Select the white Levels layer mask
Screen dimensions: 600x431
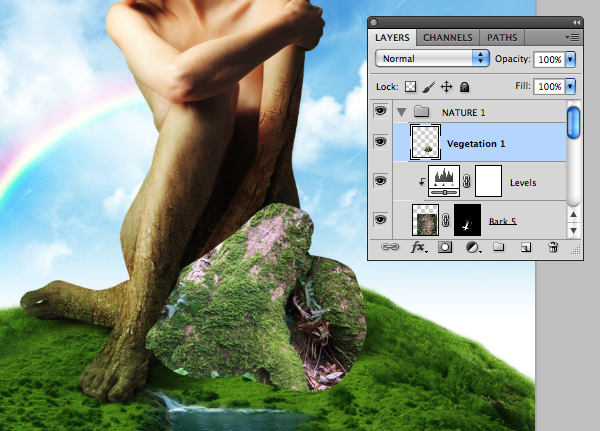click(488, 181)
